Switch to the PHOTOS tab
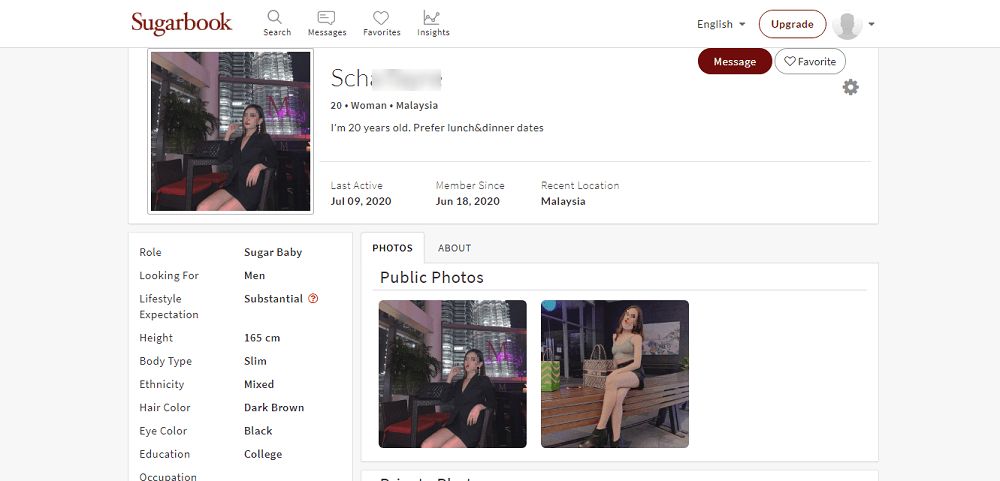 pyautogui.click(x=392, y=248)
